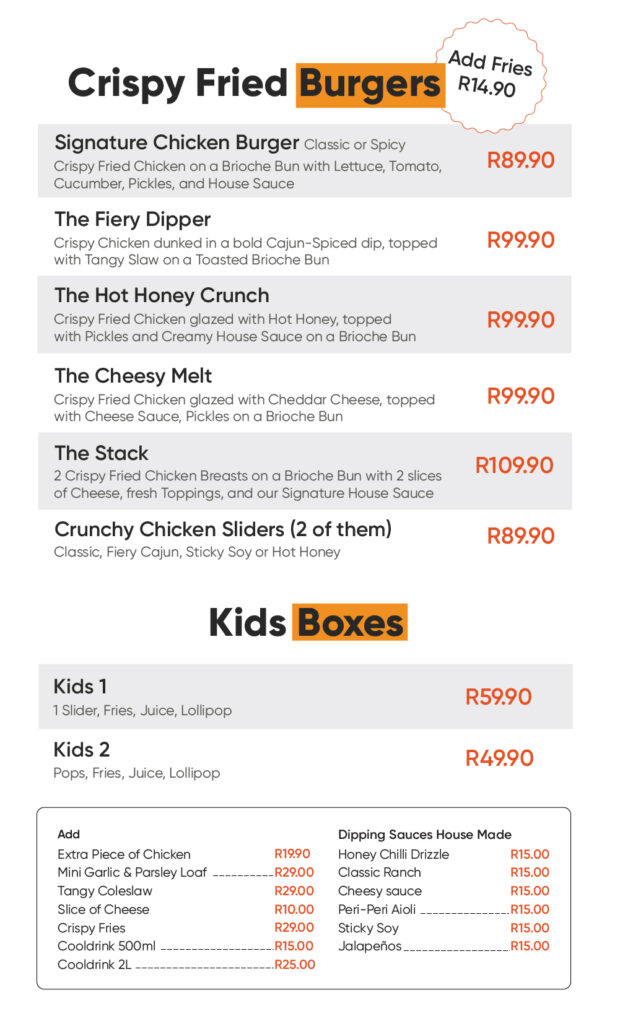620x1024 pixels.
Task: Click the Crispy Fried Burgers heading
Action: [255, 83]
